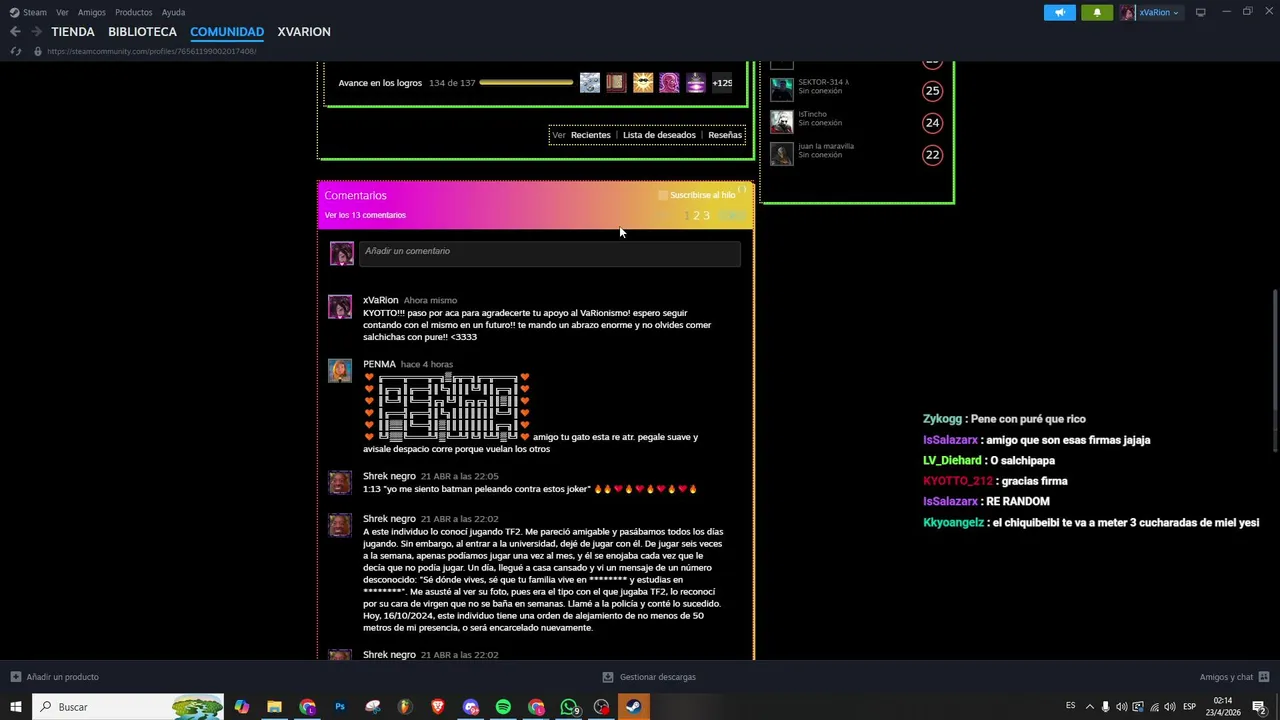
Task: Show hidden system tray icons chevron
Action: (x=1089, y=707)
